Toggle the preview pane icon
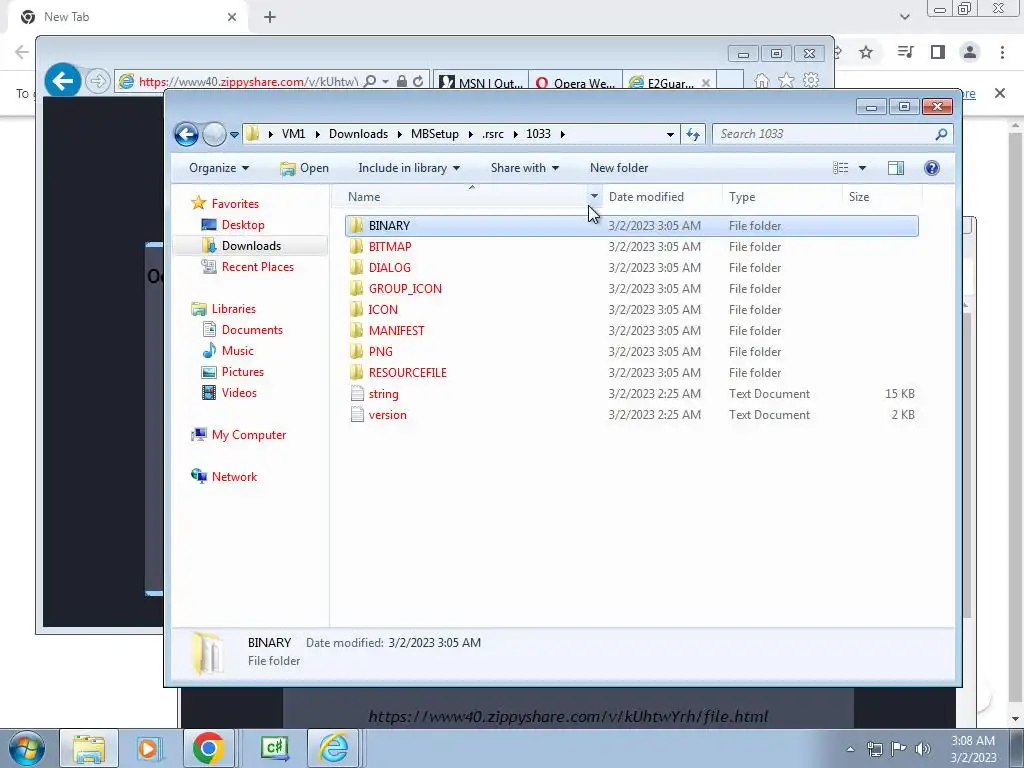 [896, 168]
